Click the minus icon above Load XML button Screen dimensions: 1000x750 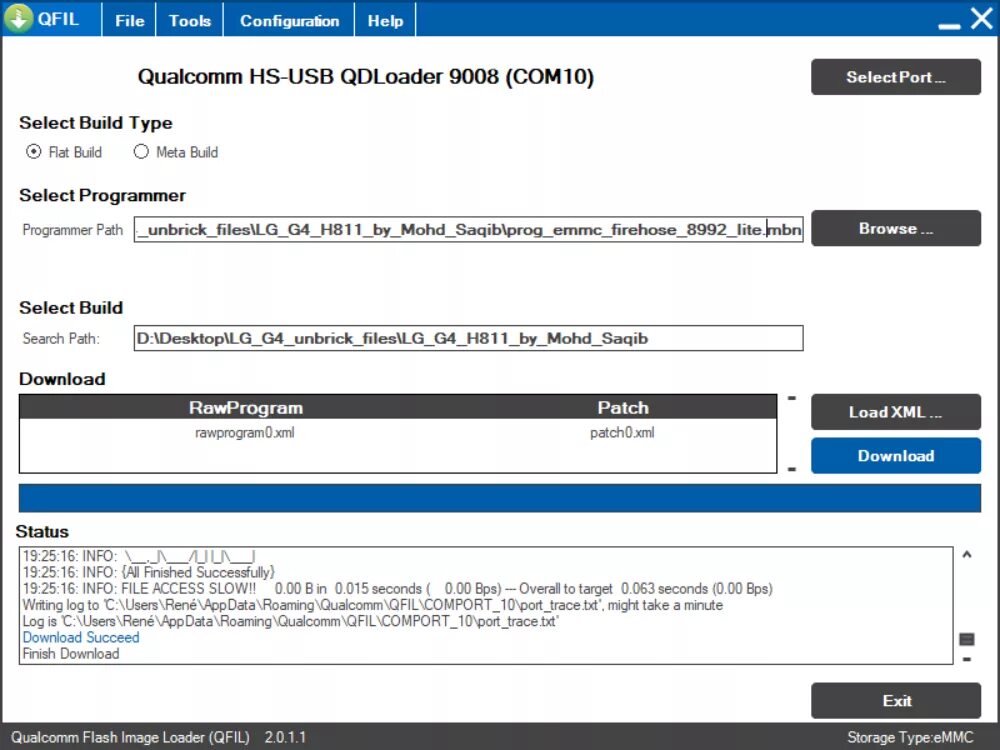pos(791,397)
